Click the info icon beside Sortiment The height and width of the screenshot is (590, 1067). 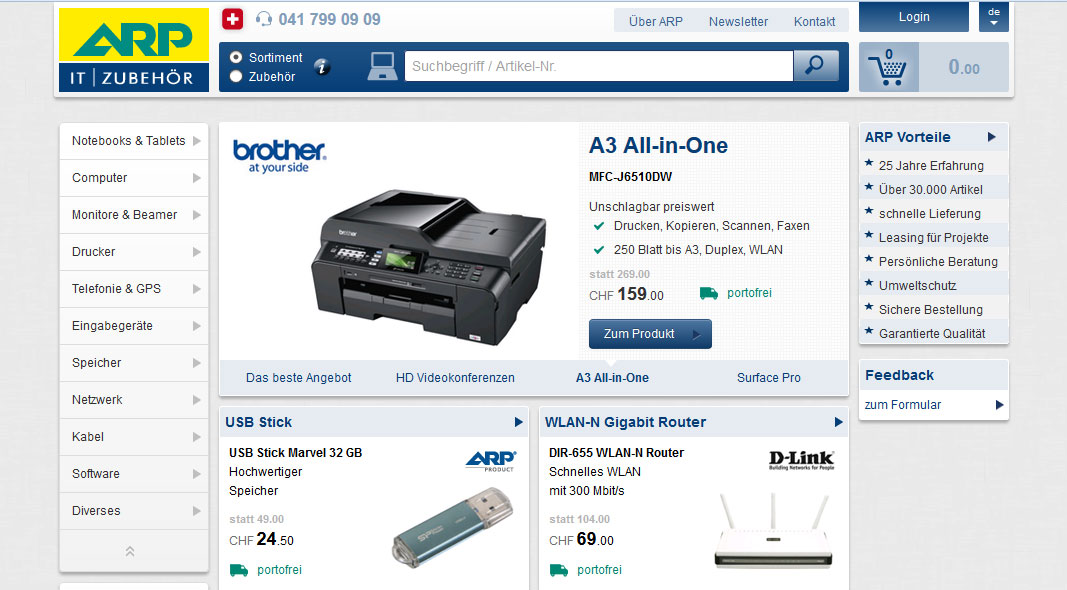(322, 67)
